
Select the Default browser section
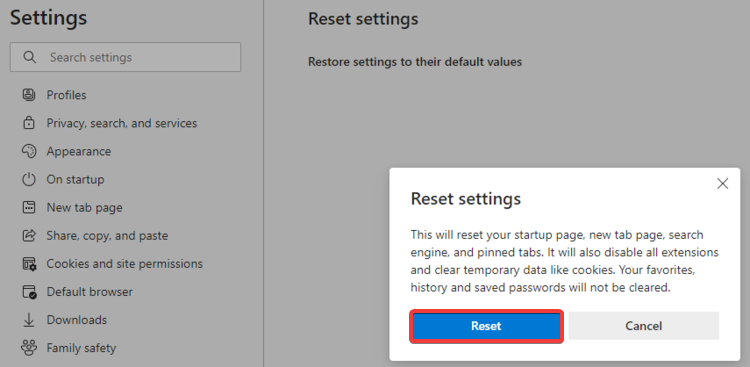tap(89, 292)
